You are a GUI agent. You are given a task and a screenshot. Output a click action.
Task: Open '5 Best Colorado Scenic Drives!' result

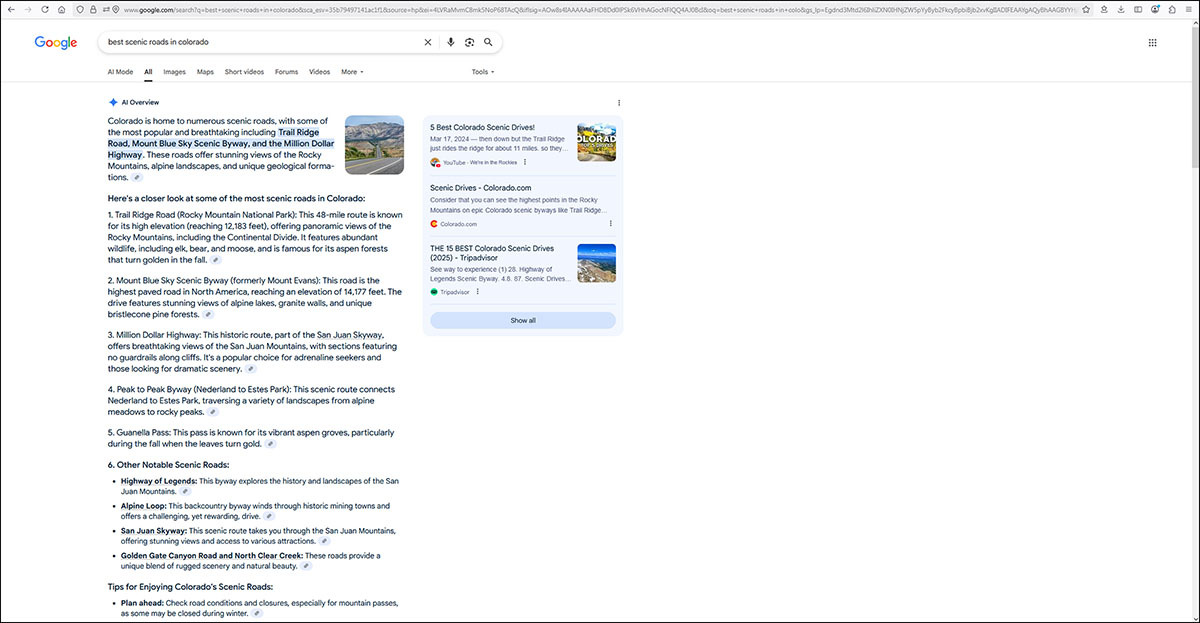coord(482,127)
